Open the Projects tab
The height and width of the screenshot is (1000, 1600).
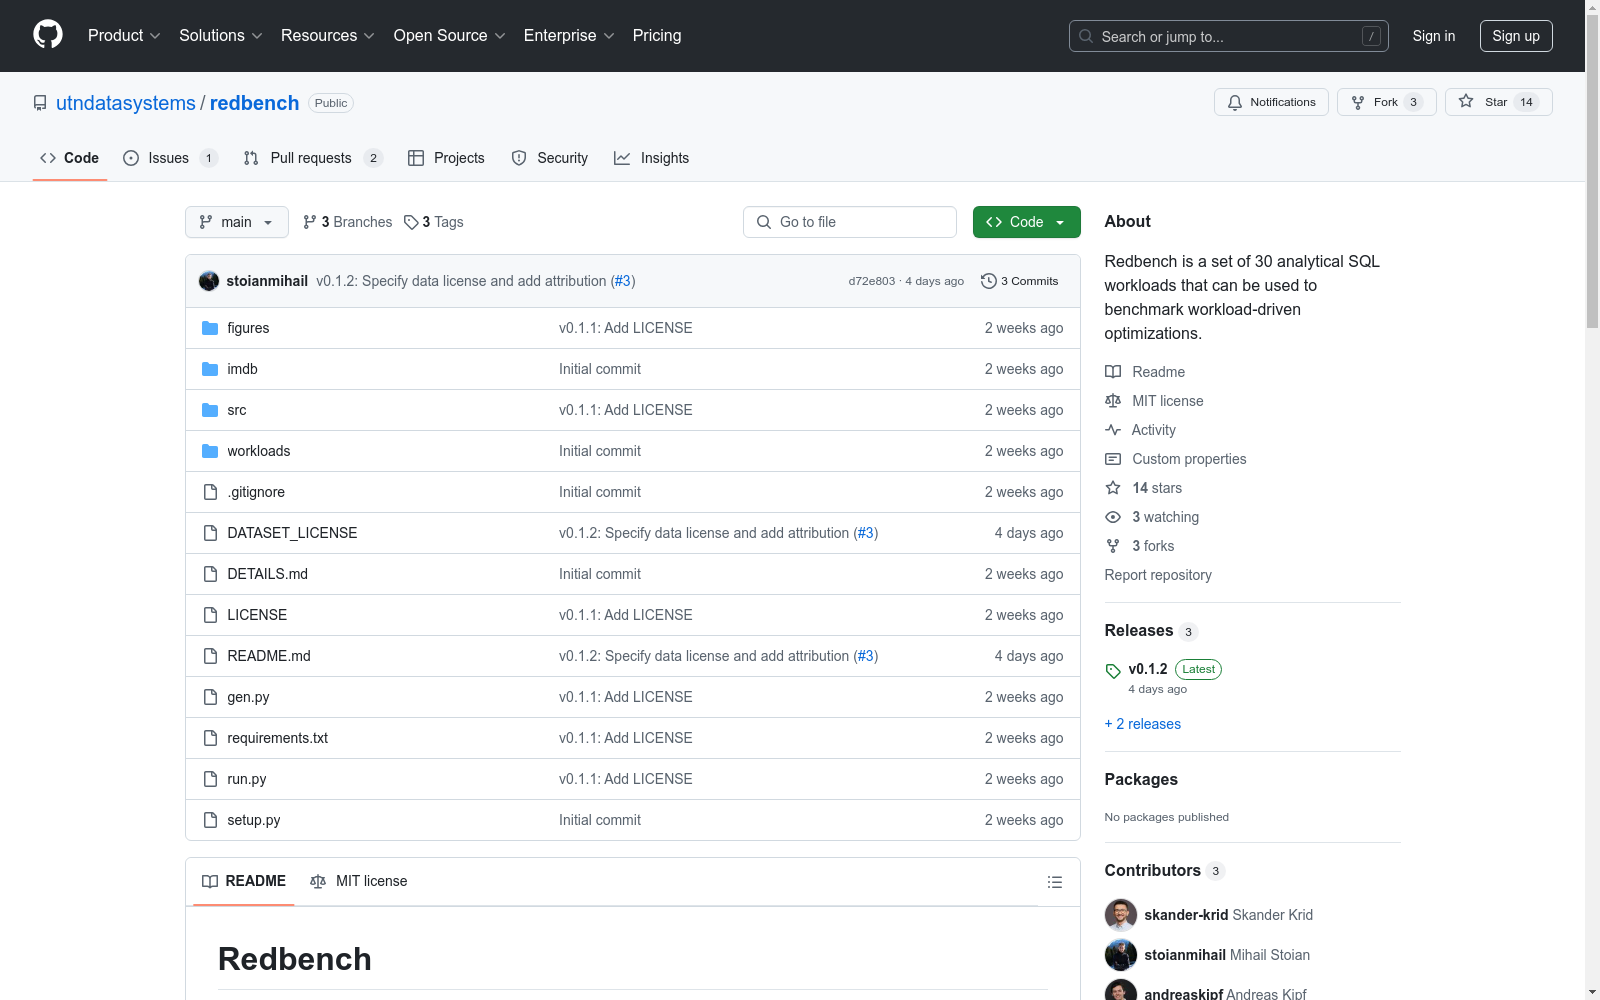click(x=446, y=158)
